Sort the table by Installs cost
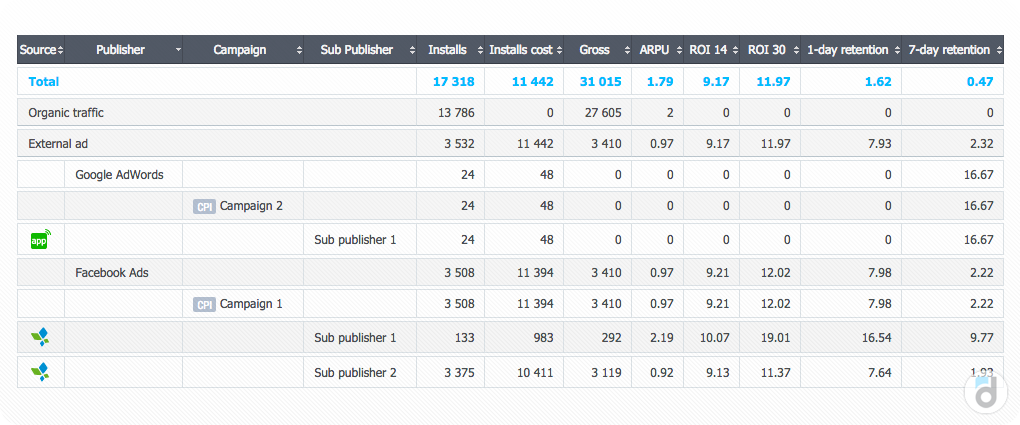The width and height of the screenshot is (1020, 425). pos(523,50)
